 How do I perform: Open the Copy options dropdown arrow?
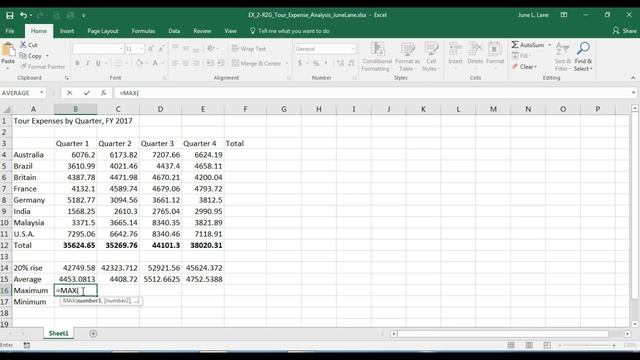pos(47,56)
